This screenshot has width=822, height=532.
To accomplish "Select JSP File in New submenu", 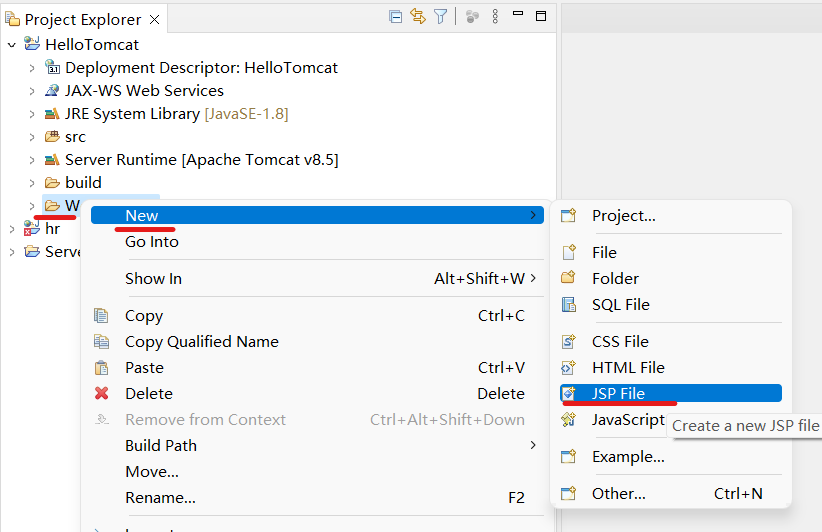I will click(x=618, y=393).
